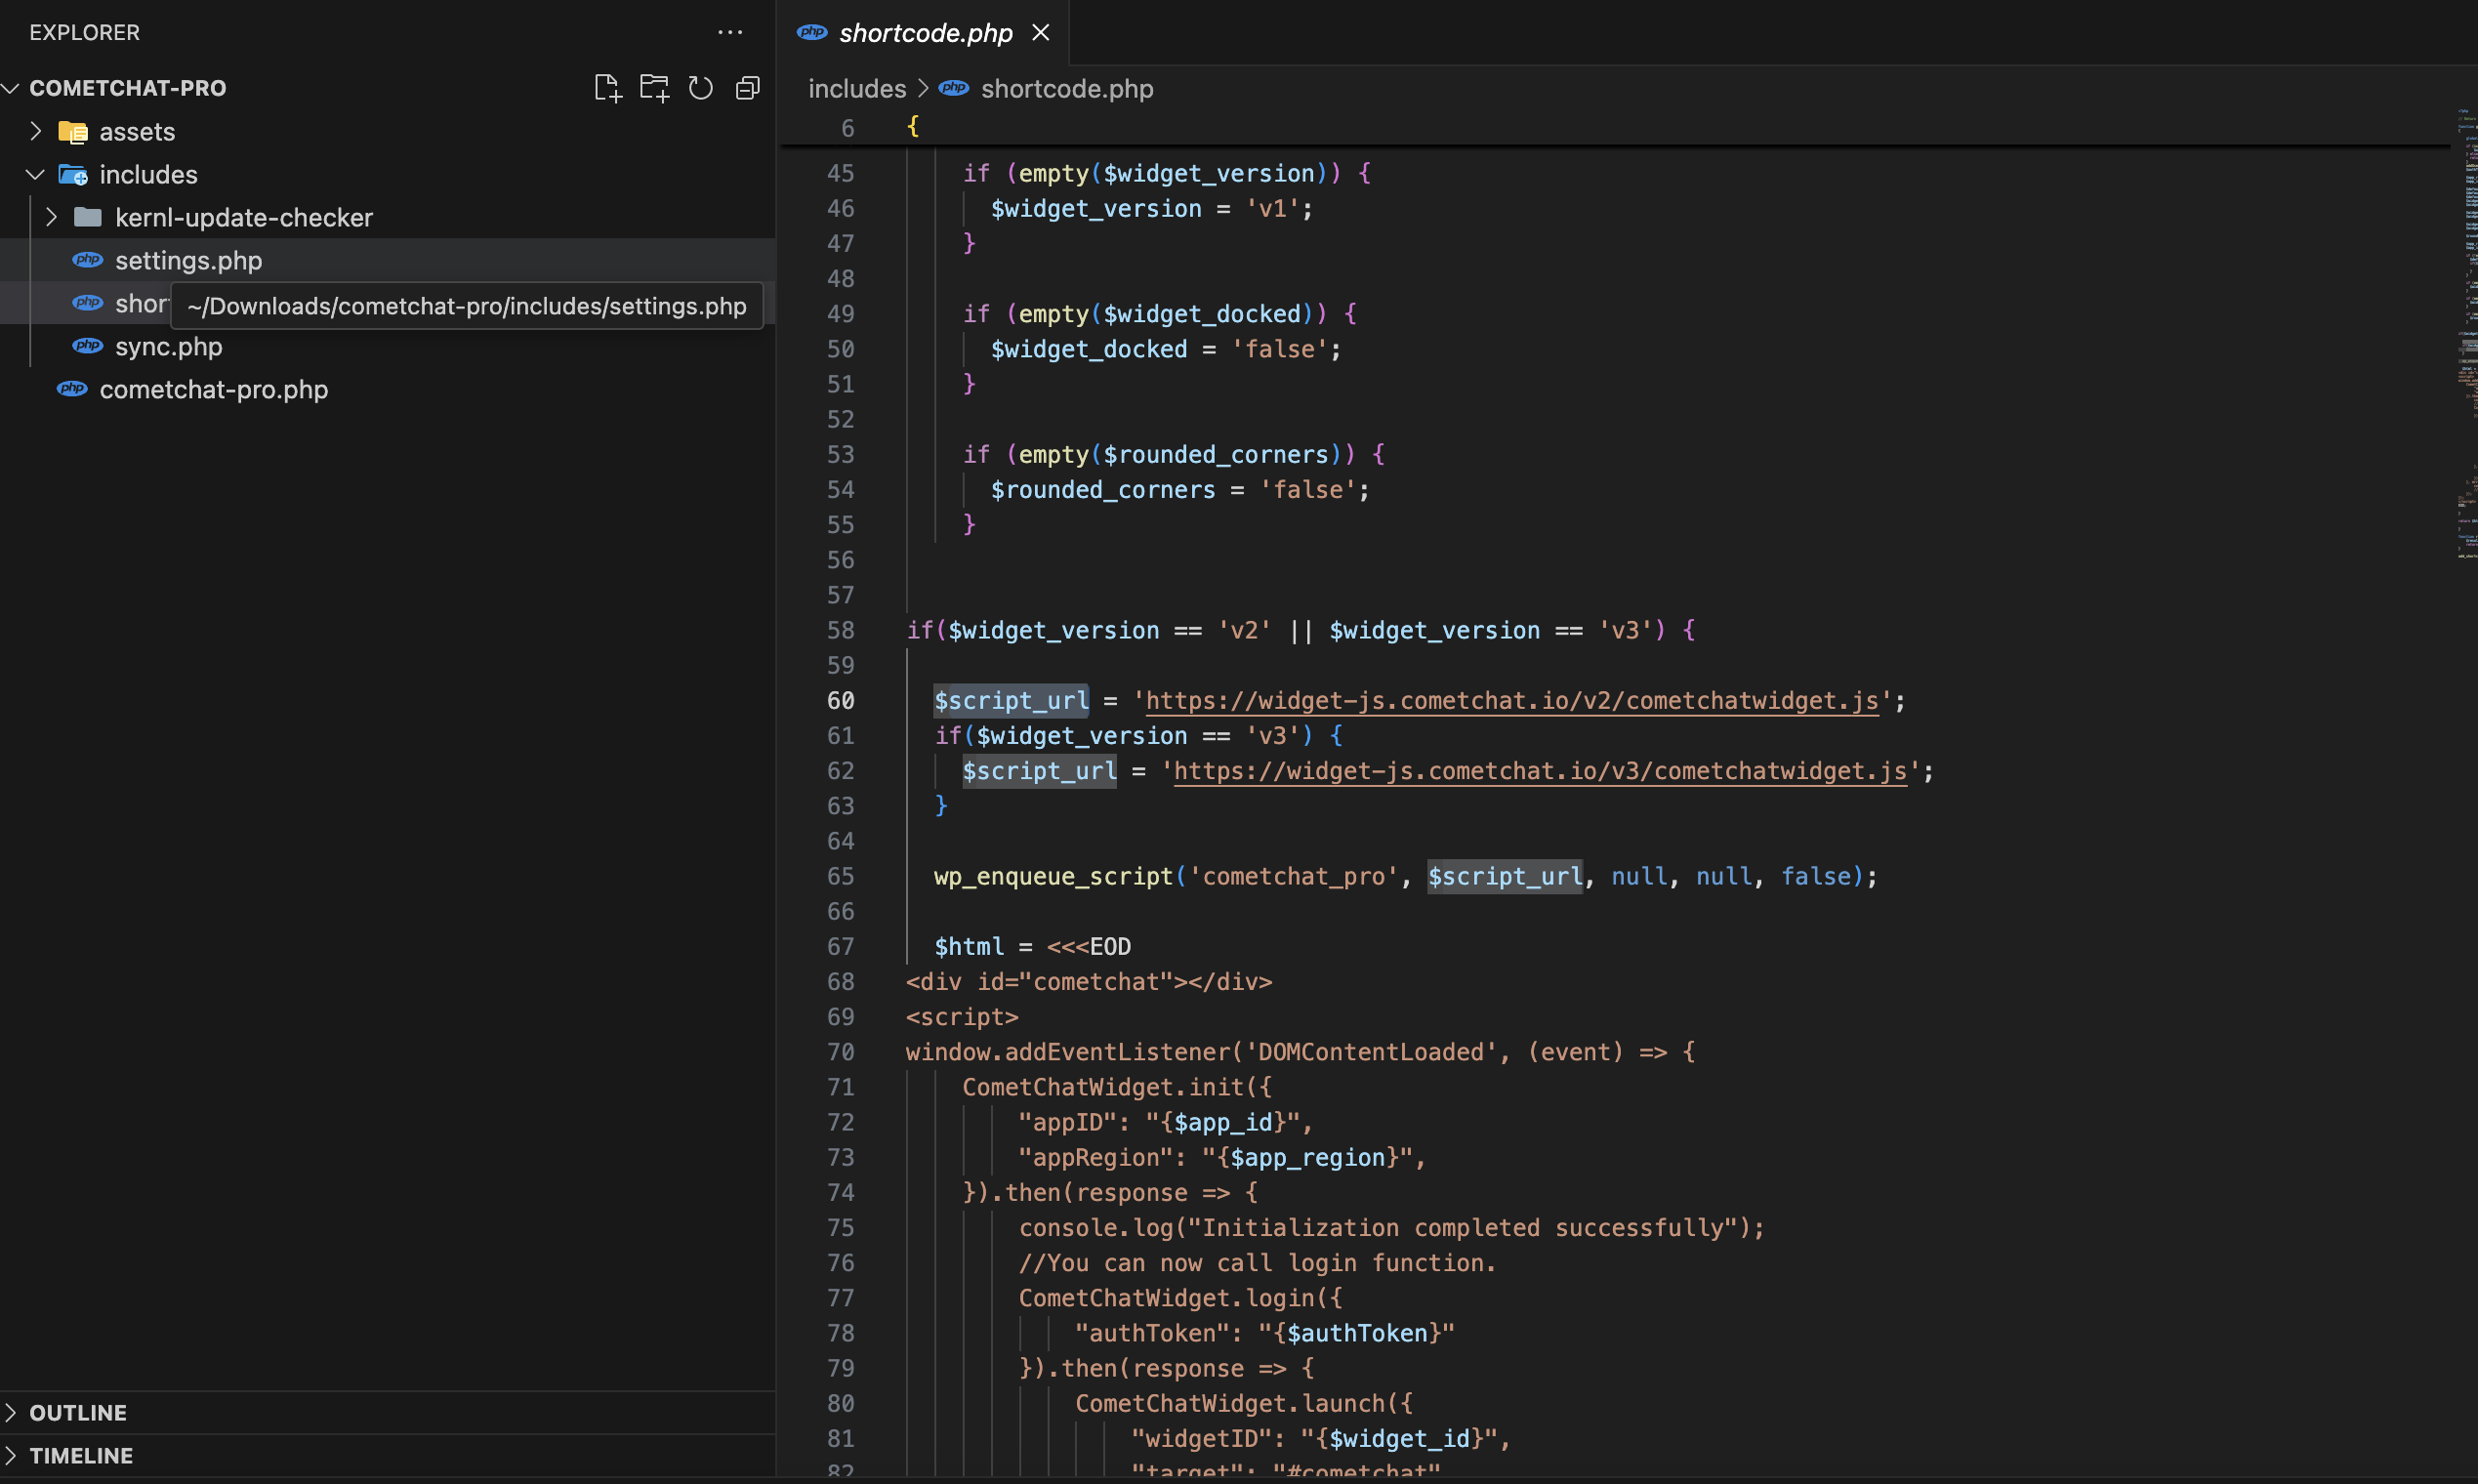2478x1484 pixels.
Task: Expand the TIMELINE panel
Action: pos(11,1455)
